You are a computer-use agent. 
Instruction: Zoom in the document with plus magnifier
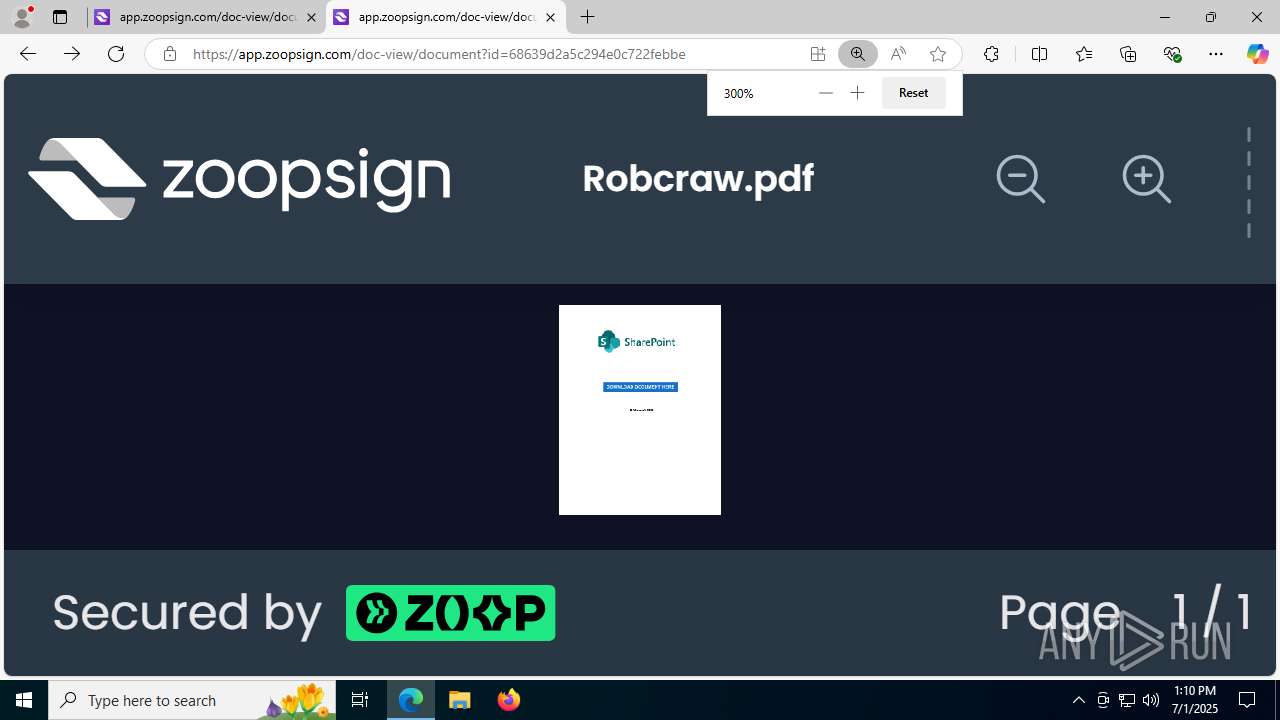[x=1147, y=179]
